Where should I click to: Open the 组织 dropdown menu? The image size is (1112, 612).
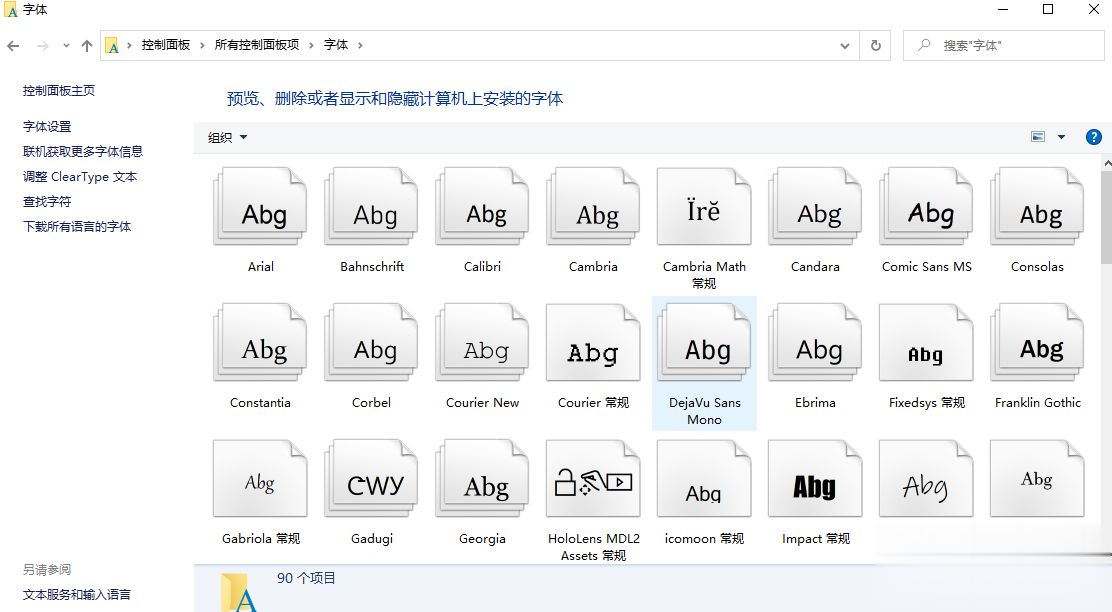point(227,138)
